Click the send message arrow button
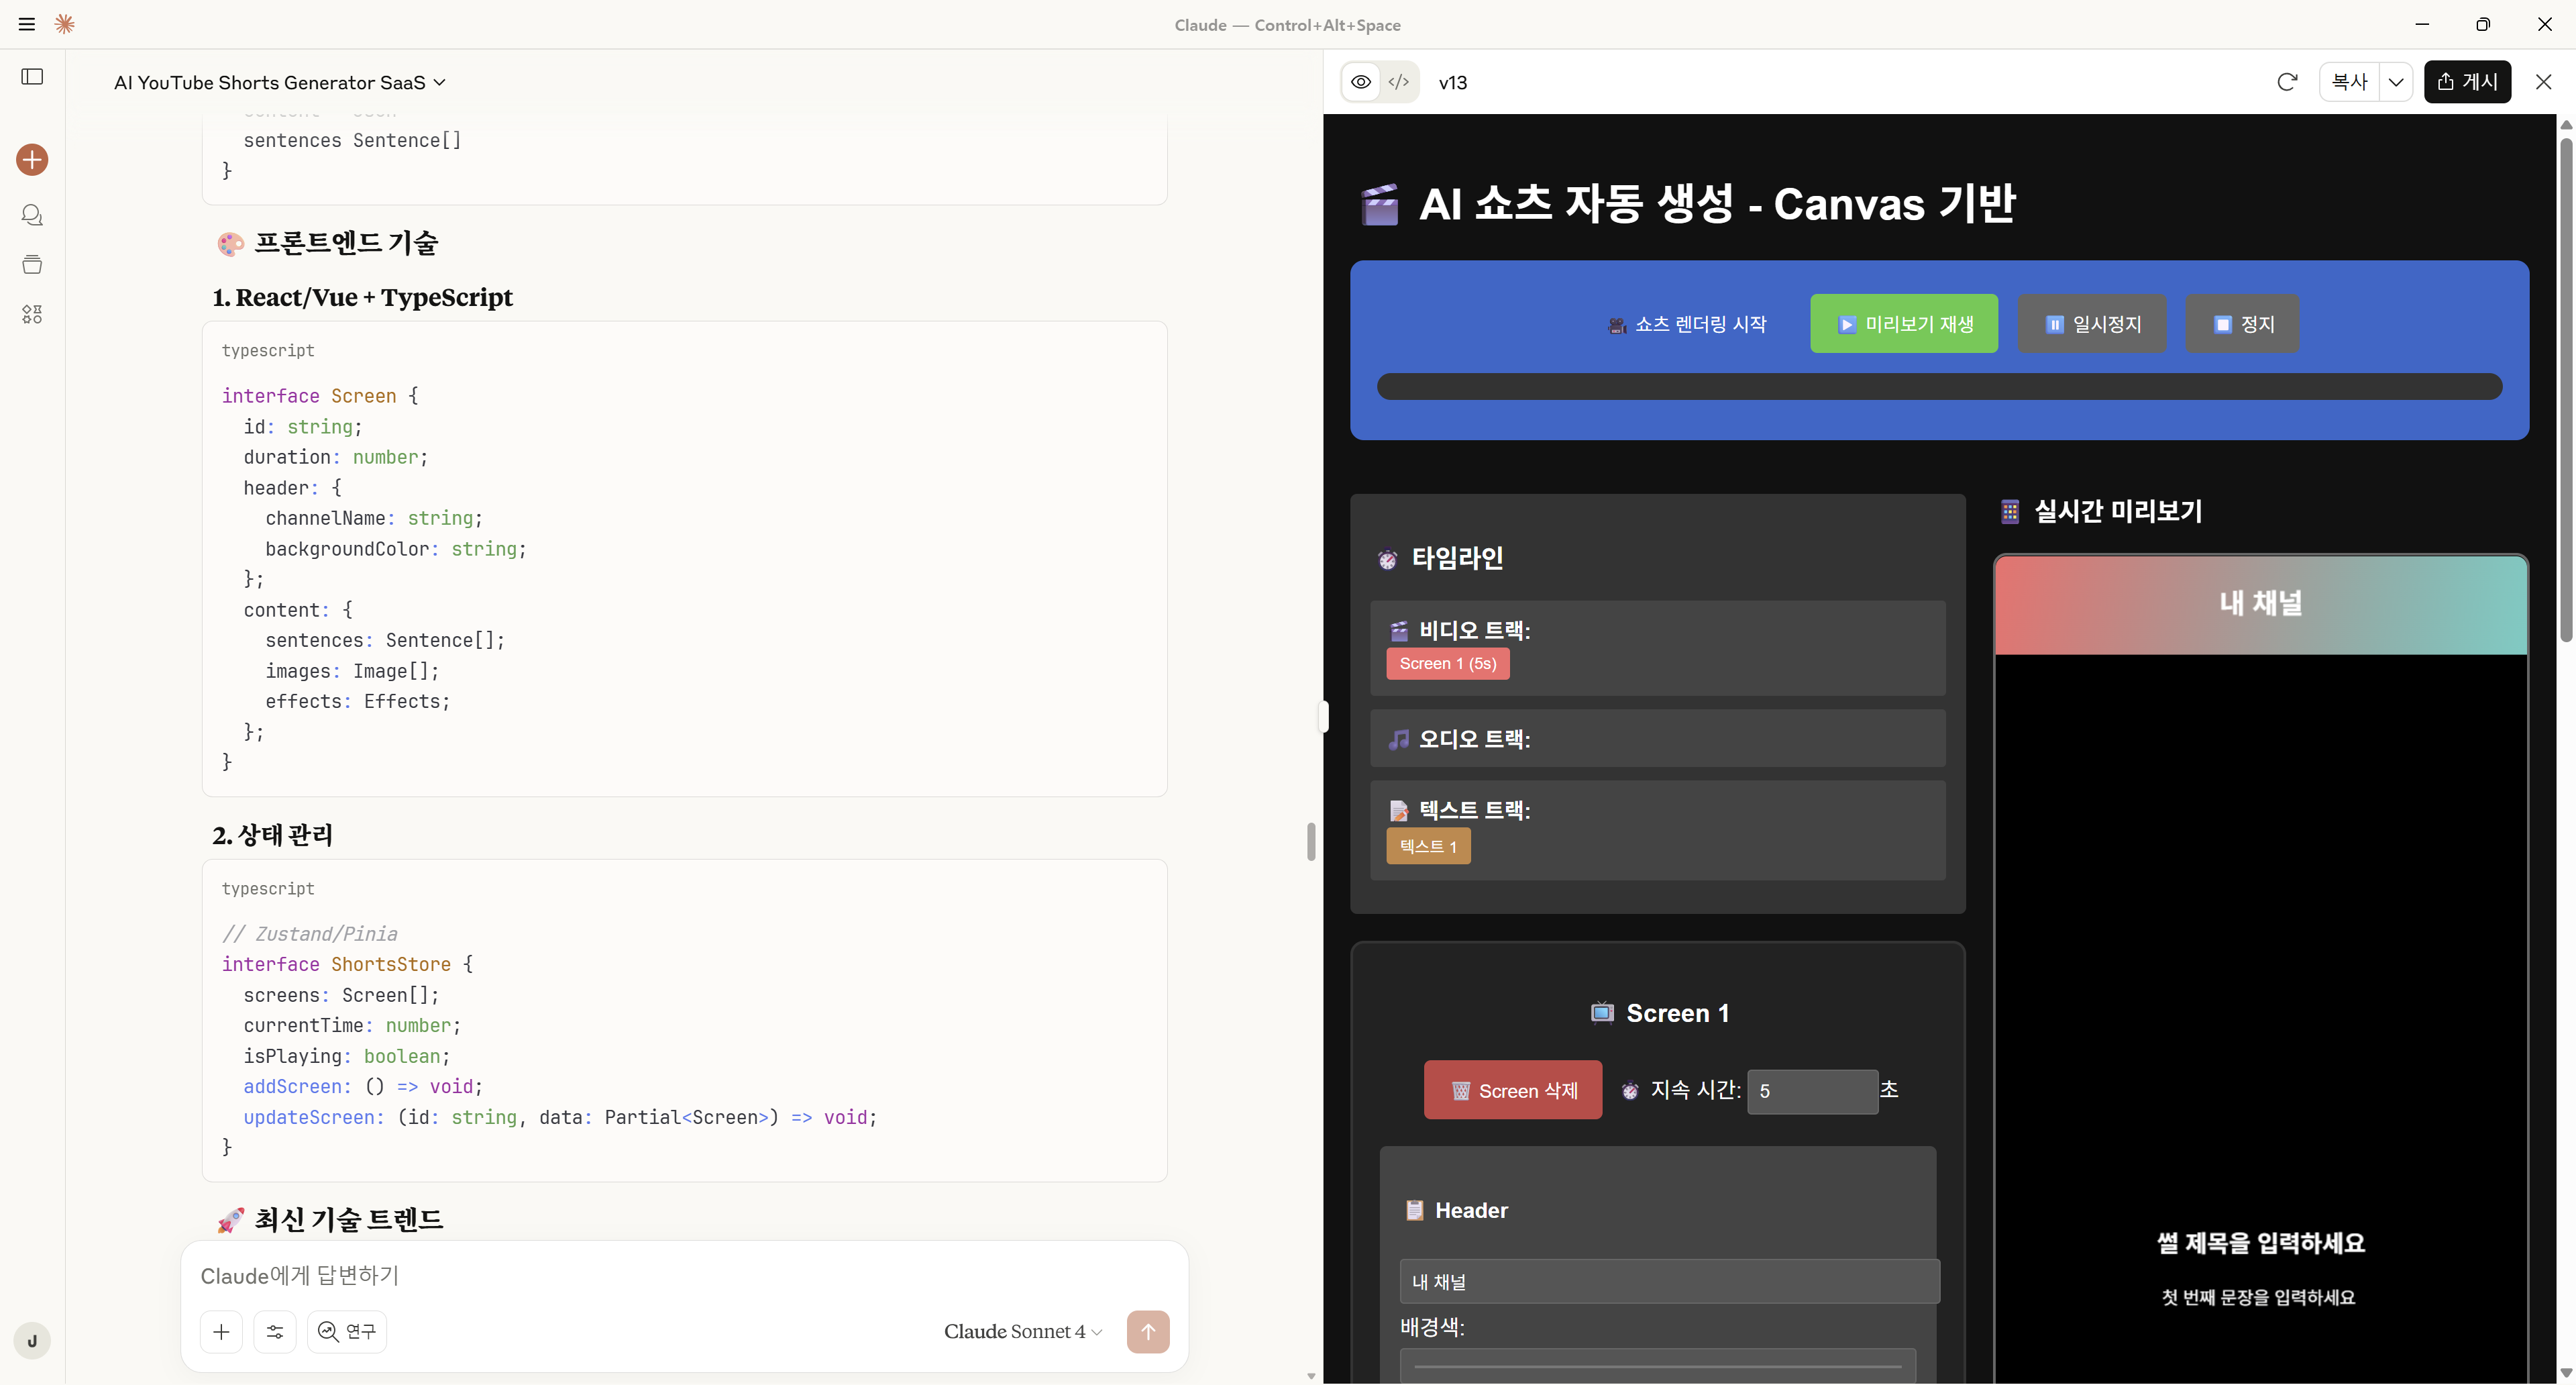Viewport: 2576px width, 1385px height. point(1147,1331)
